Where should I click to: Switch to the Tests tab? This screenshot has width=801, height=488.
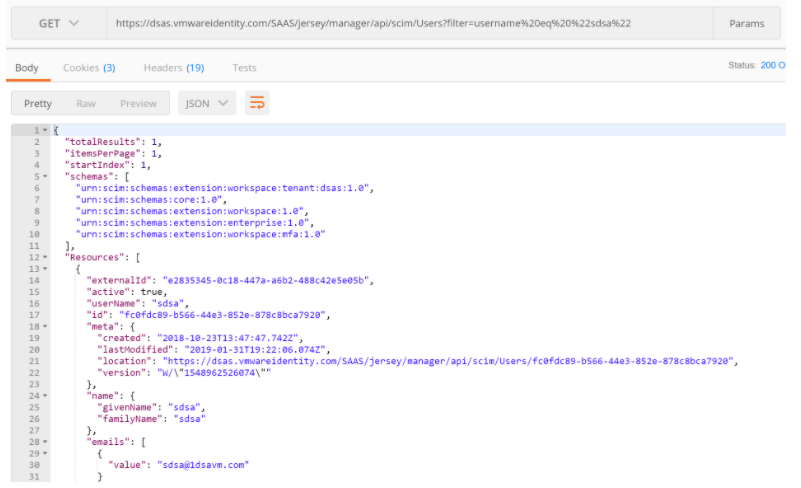pyautogui.click(x=244, y=68)
